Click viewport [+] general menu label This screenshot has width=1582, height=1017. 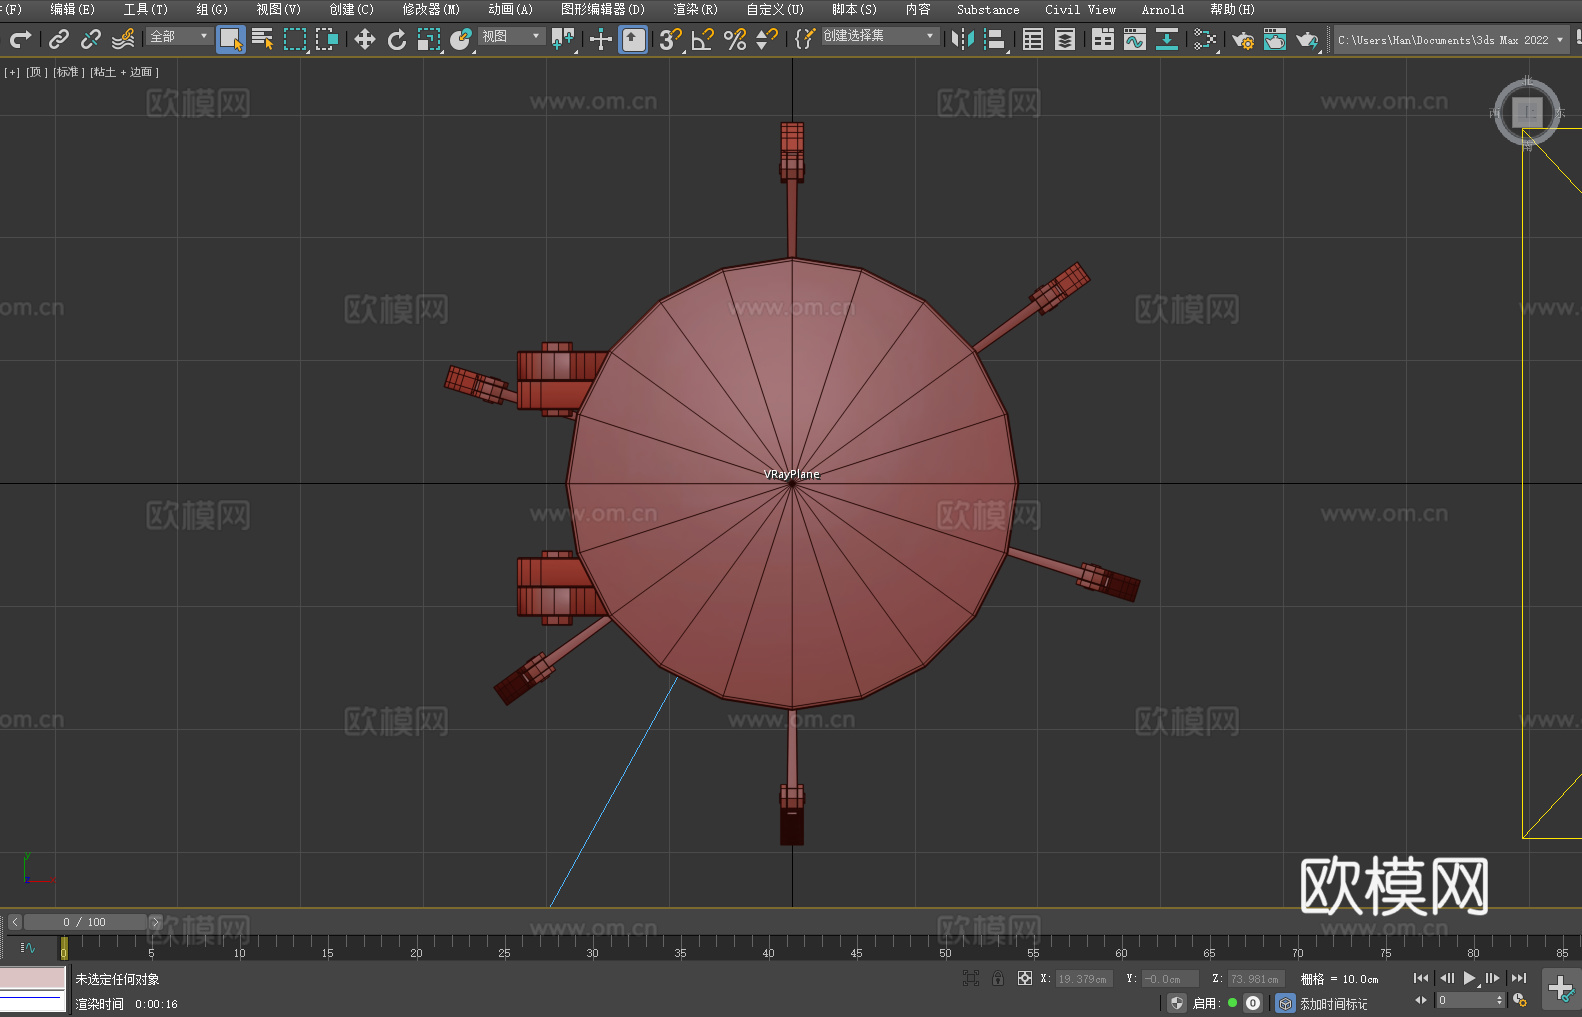pyautogui.click(x=12, y=72)
